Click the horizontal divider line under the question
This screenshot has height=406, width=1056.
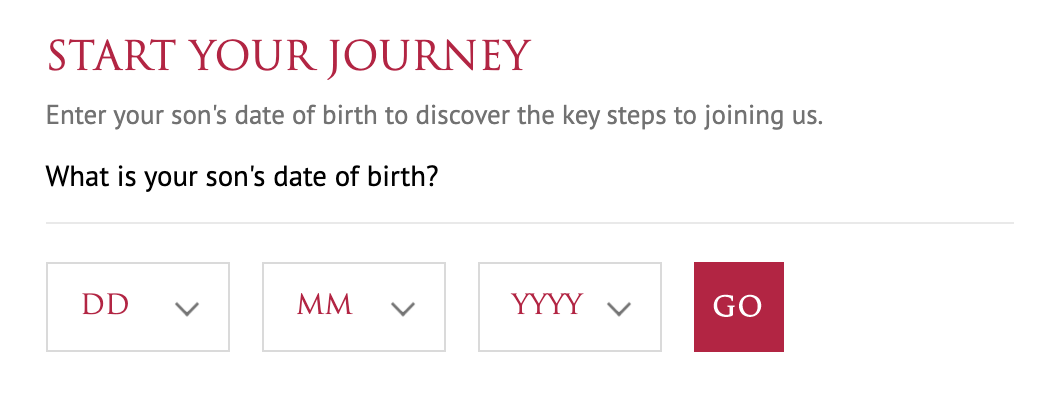point(530,222)
